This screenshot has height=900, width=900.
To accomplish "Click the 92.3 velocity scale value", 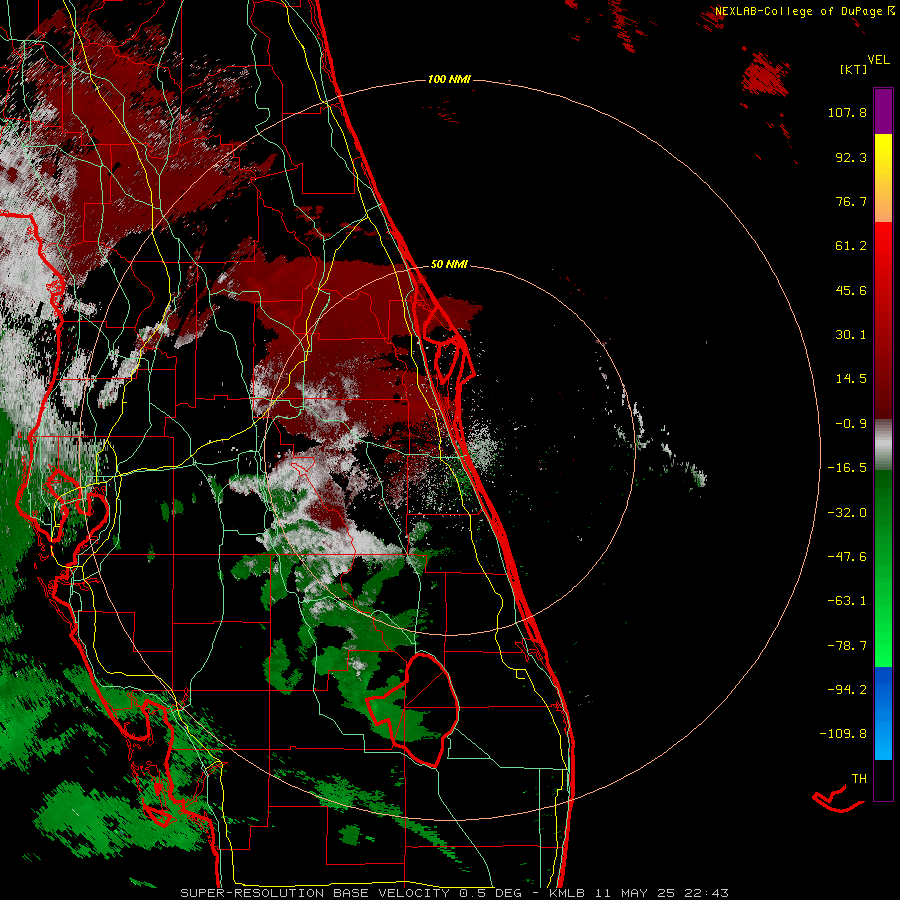I will (x=851, y=157).
